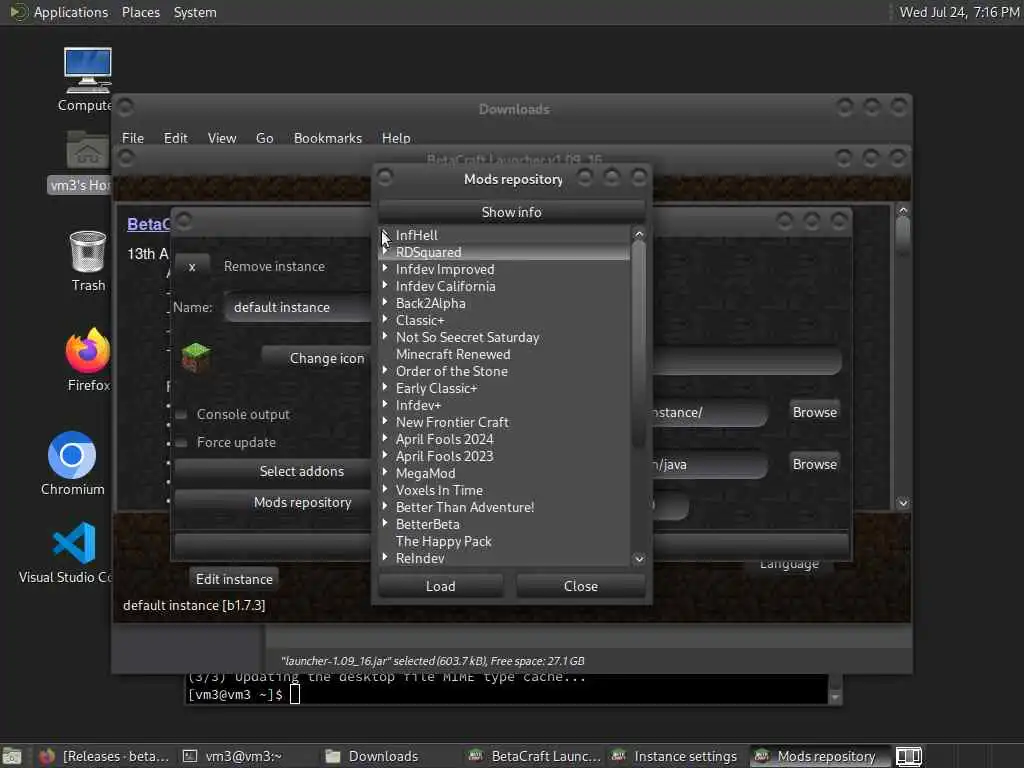Expand the Better Than Adventure! entry
The width and height of the screenshot is (1024, 768).
point(385,506)
